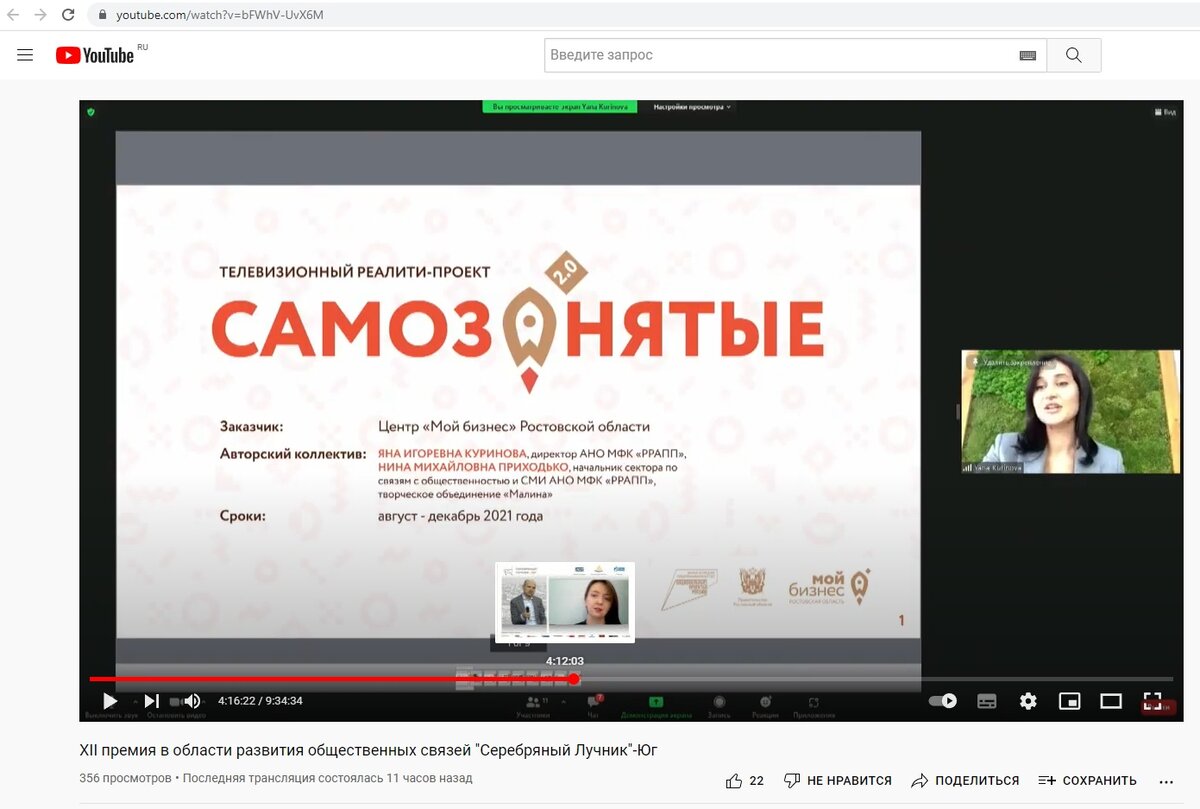Click the Zoom 'Реакции' icon in the recording

pos(765,707)
